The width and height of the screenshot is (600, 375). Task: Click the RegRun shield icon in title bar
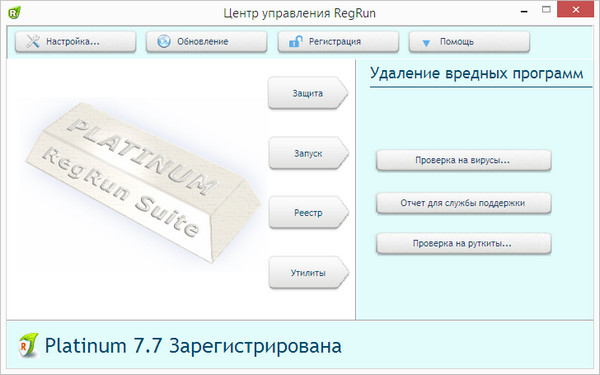click(14, 13)
